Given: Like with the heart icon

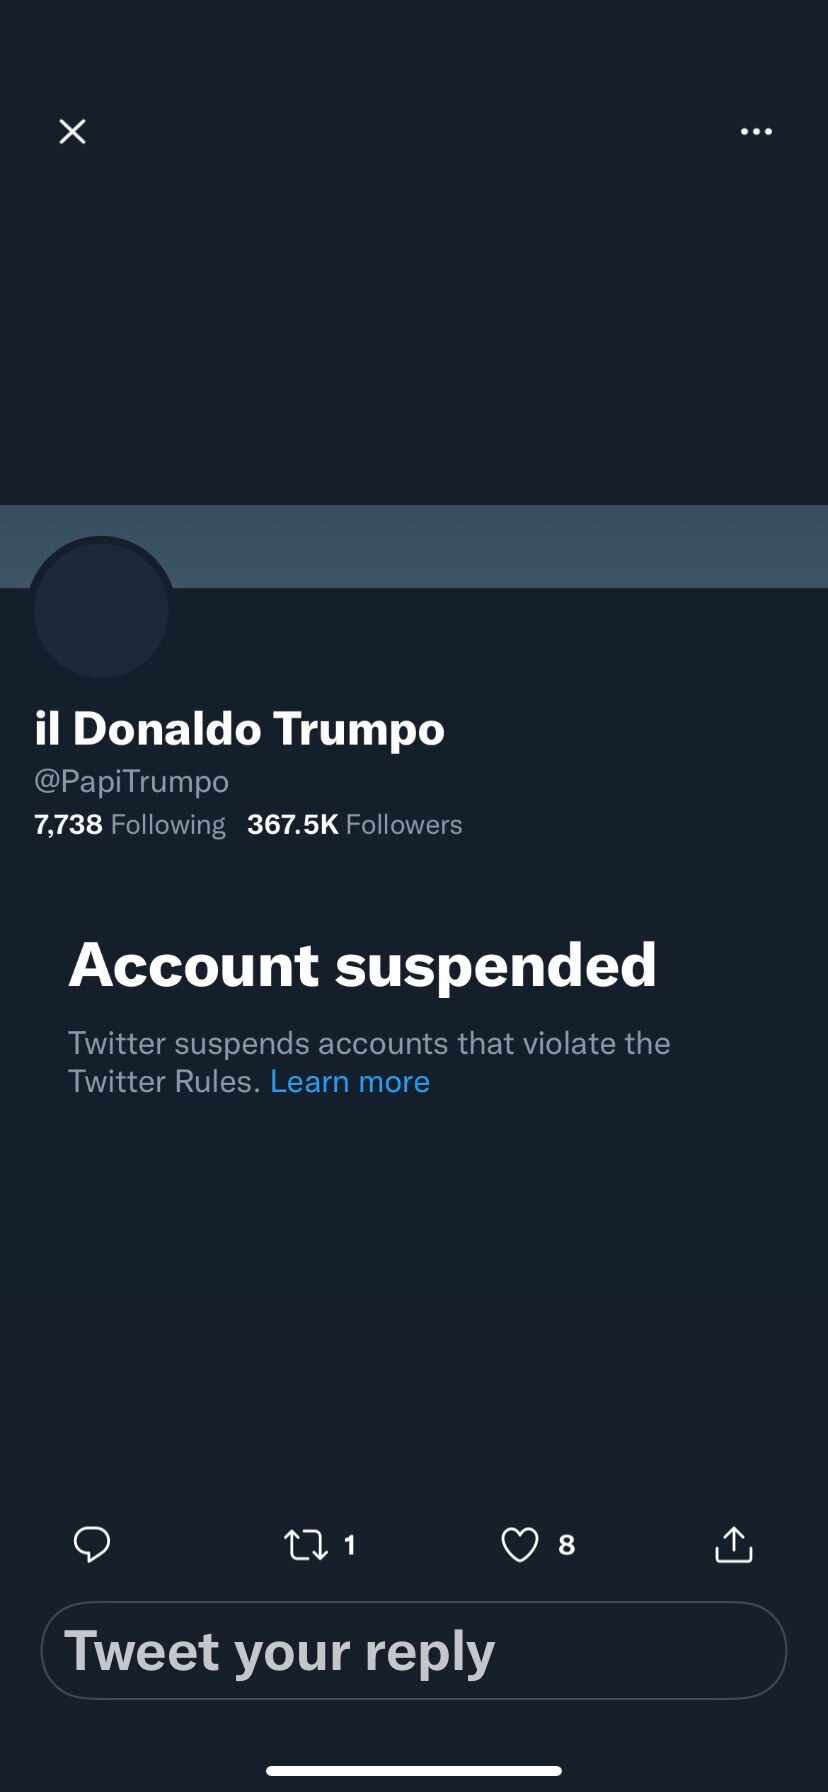Looking at the screenshot, I should (519, 1545).
